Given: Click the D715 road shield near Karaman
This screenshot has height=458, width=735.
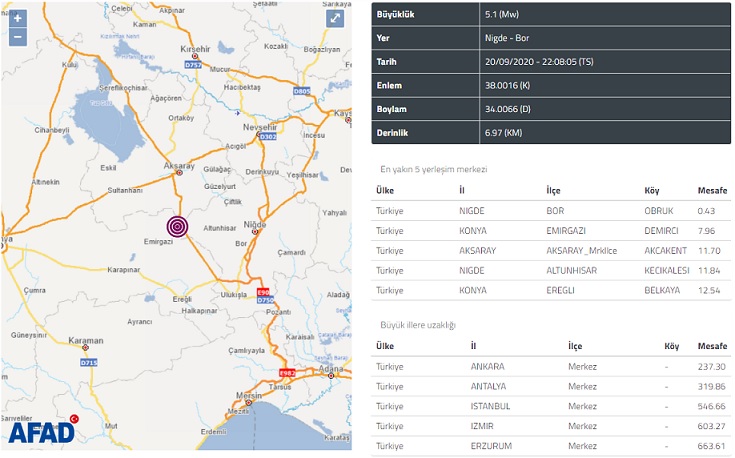Looking at the screenshot, I should (x=88, y=362).
